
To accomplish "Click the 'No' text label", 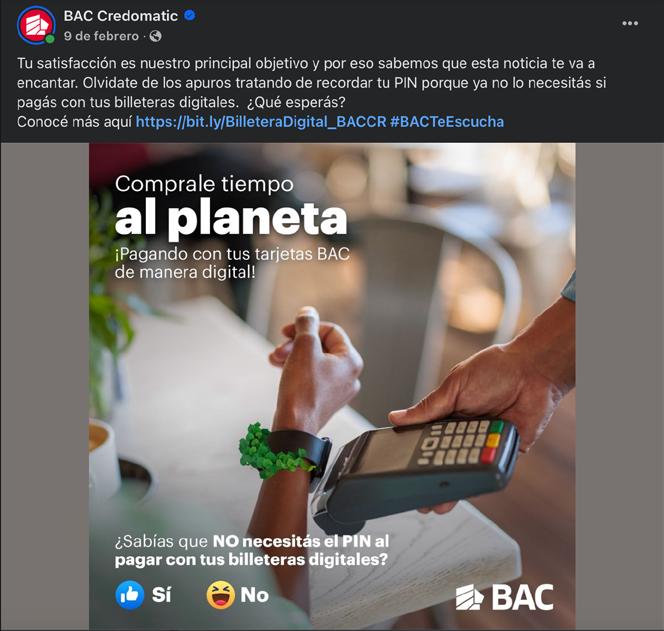I will tap(255, 595).
